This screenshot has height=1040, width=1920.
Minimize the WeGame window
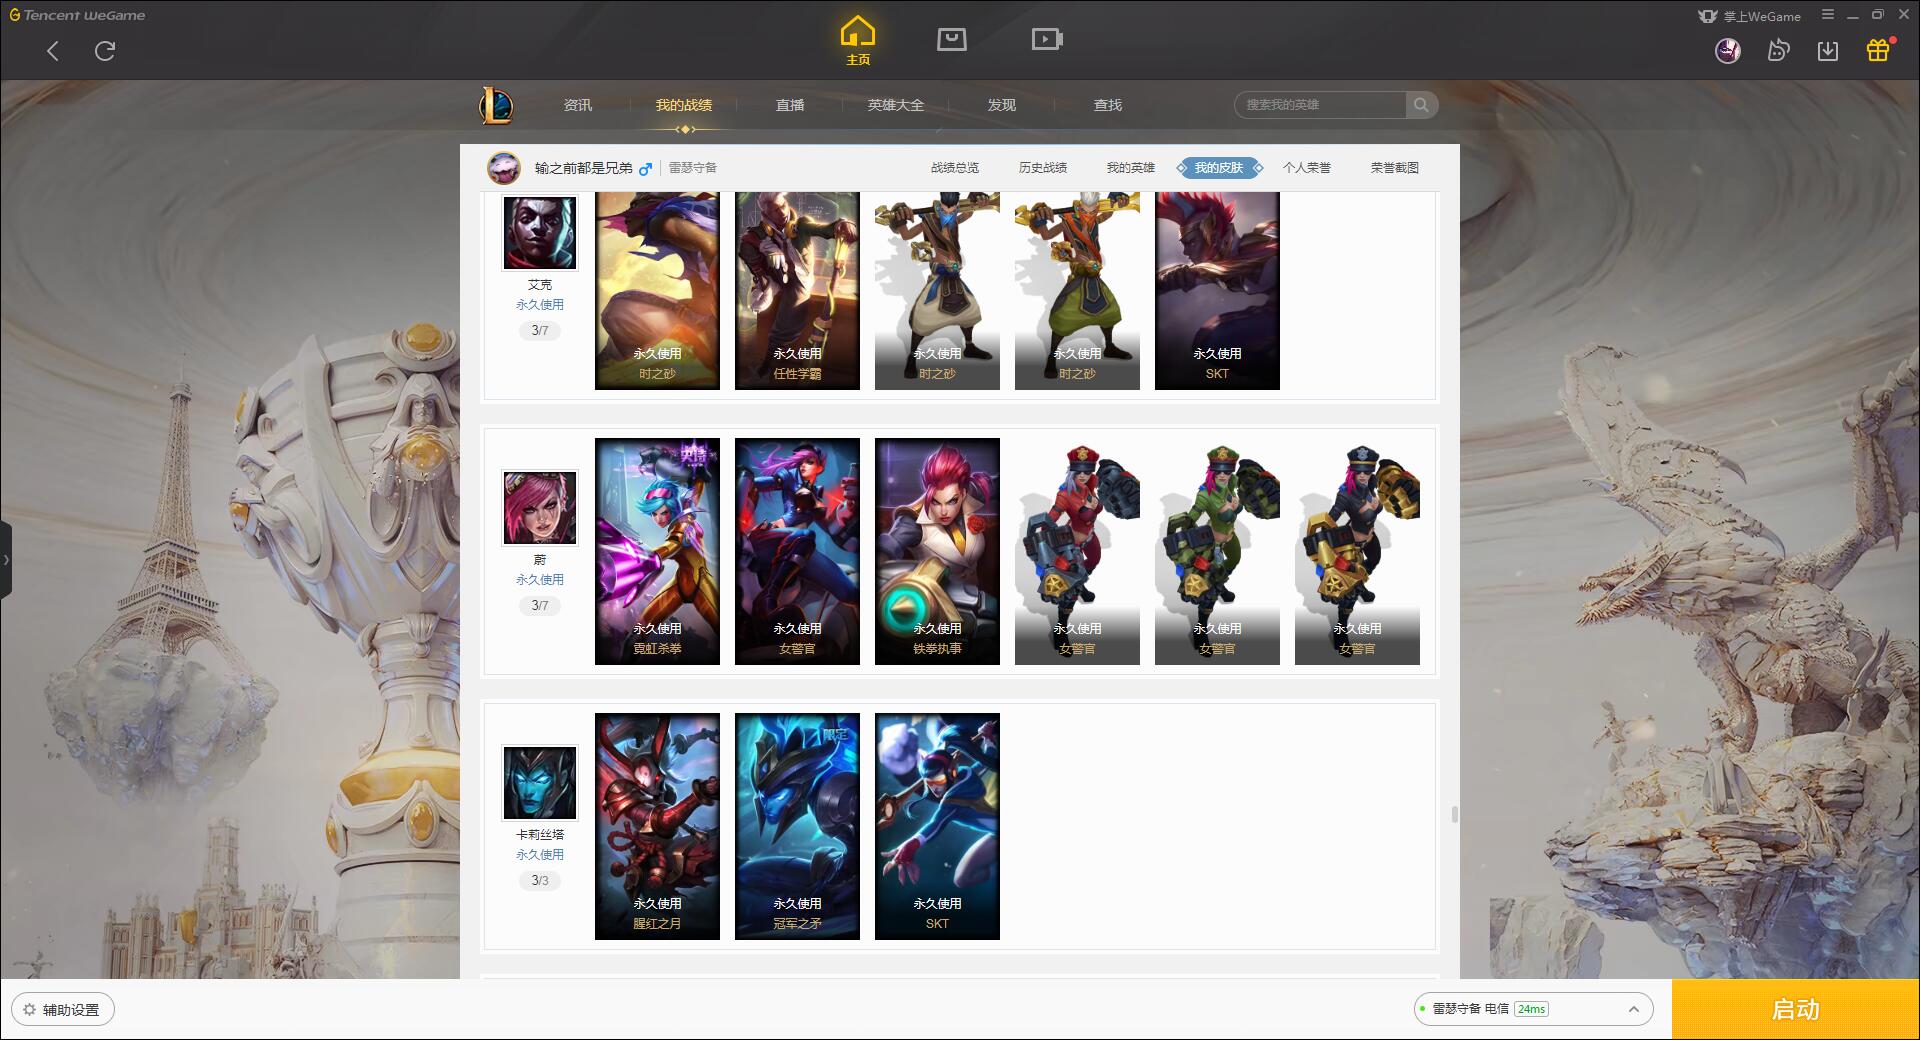[x=1852, y=15]
